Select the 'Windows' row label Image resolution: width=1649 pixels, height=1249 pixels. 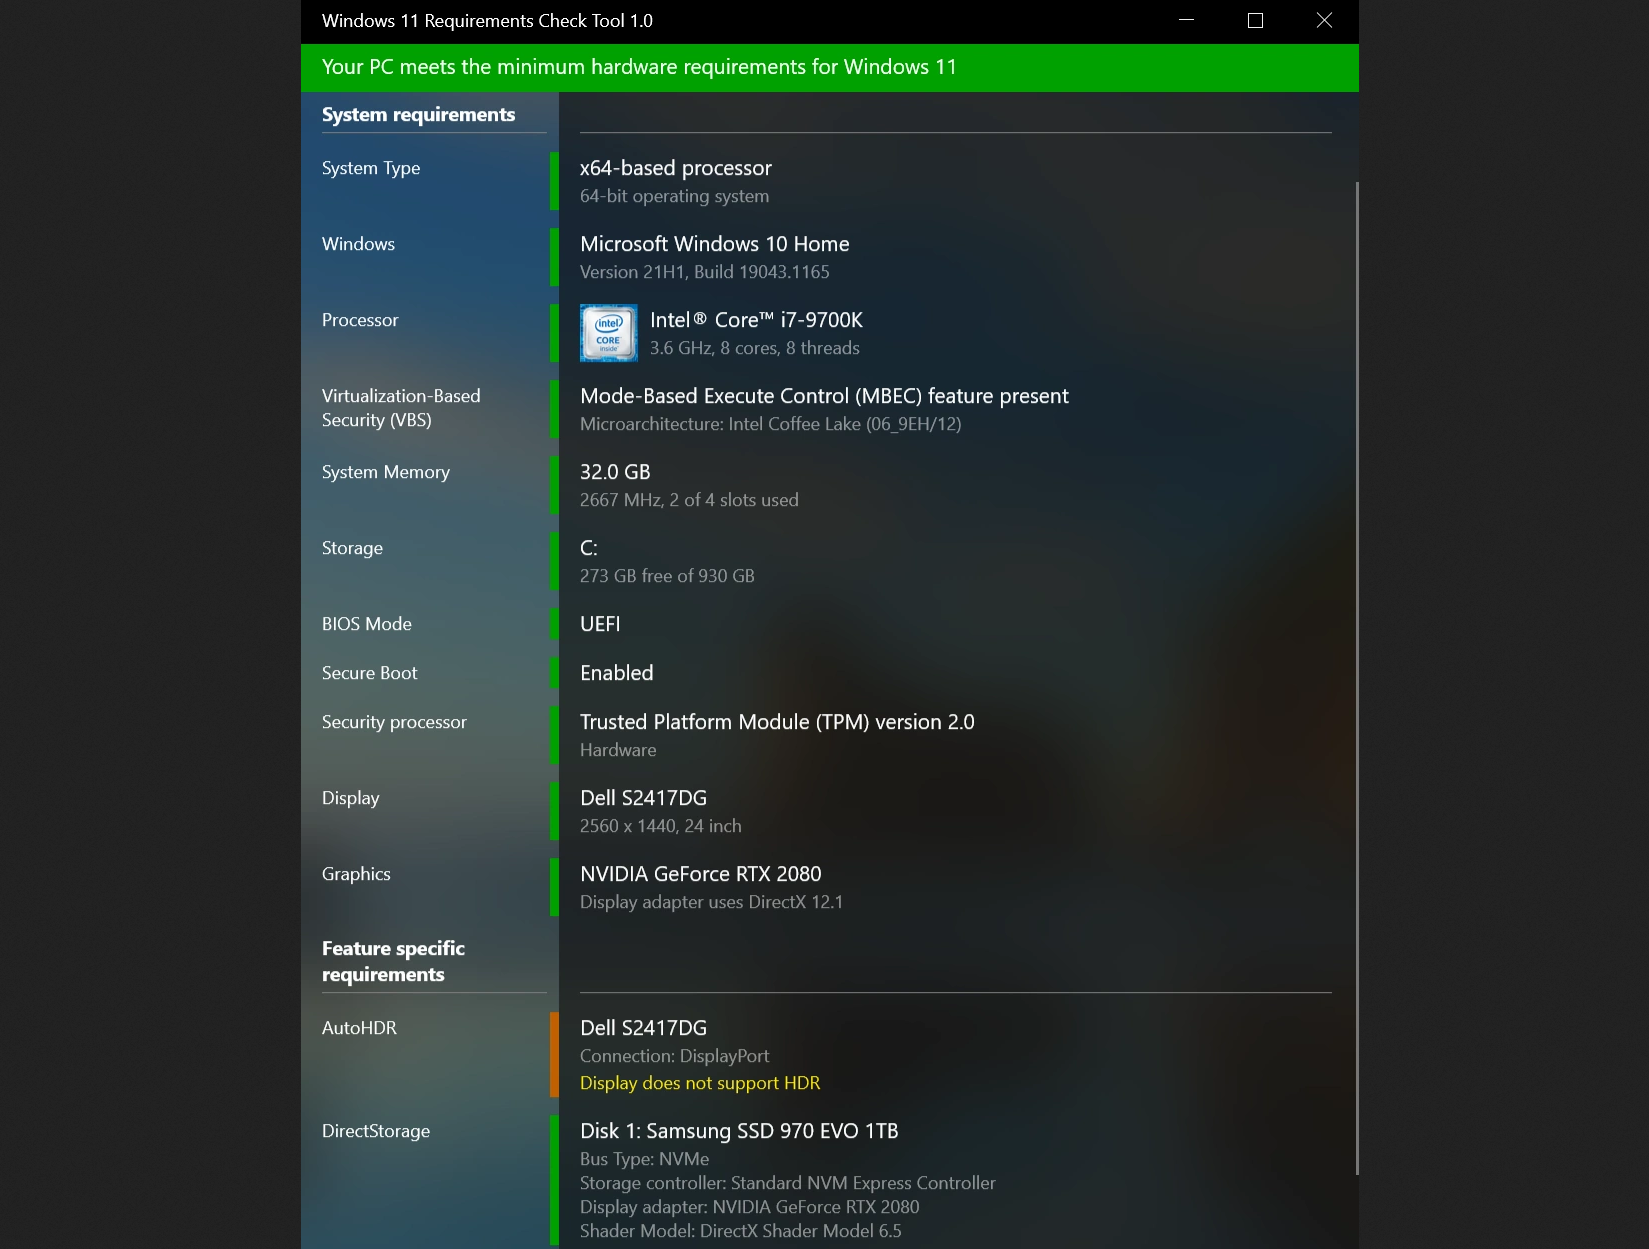(x=358, y=244)
